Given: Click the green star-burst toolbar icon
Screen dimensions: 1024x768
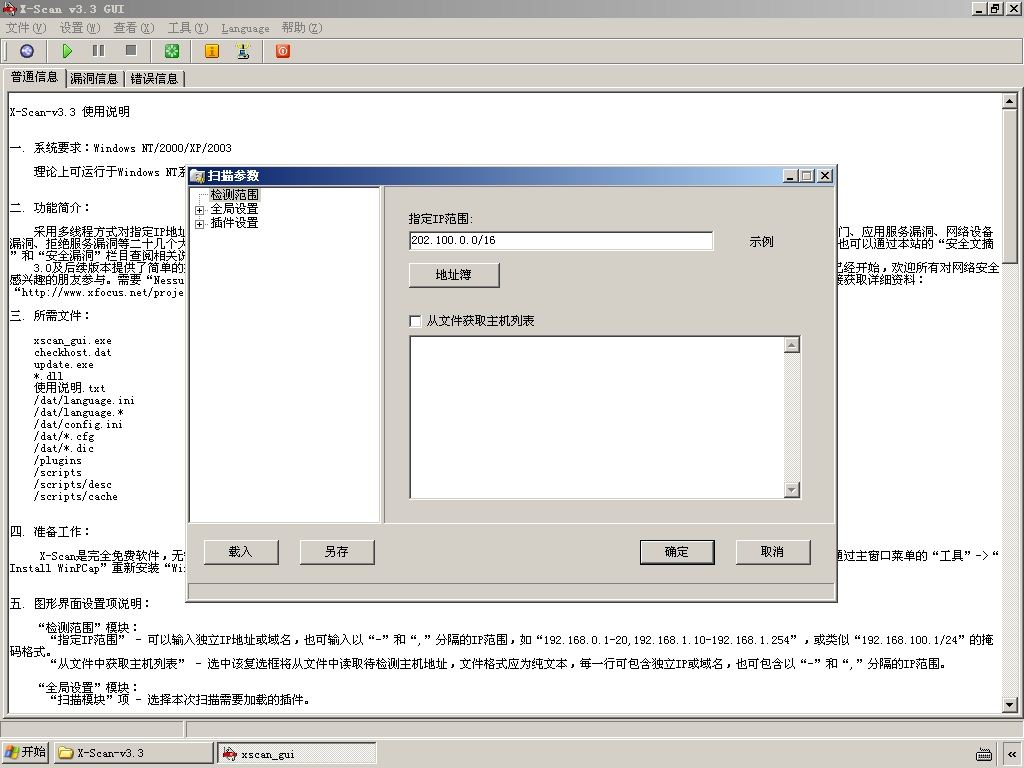Looking at the screenshot, I should point(172,51).
